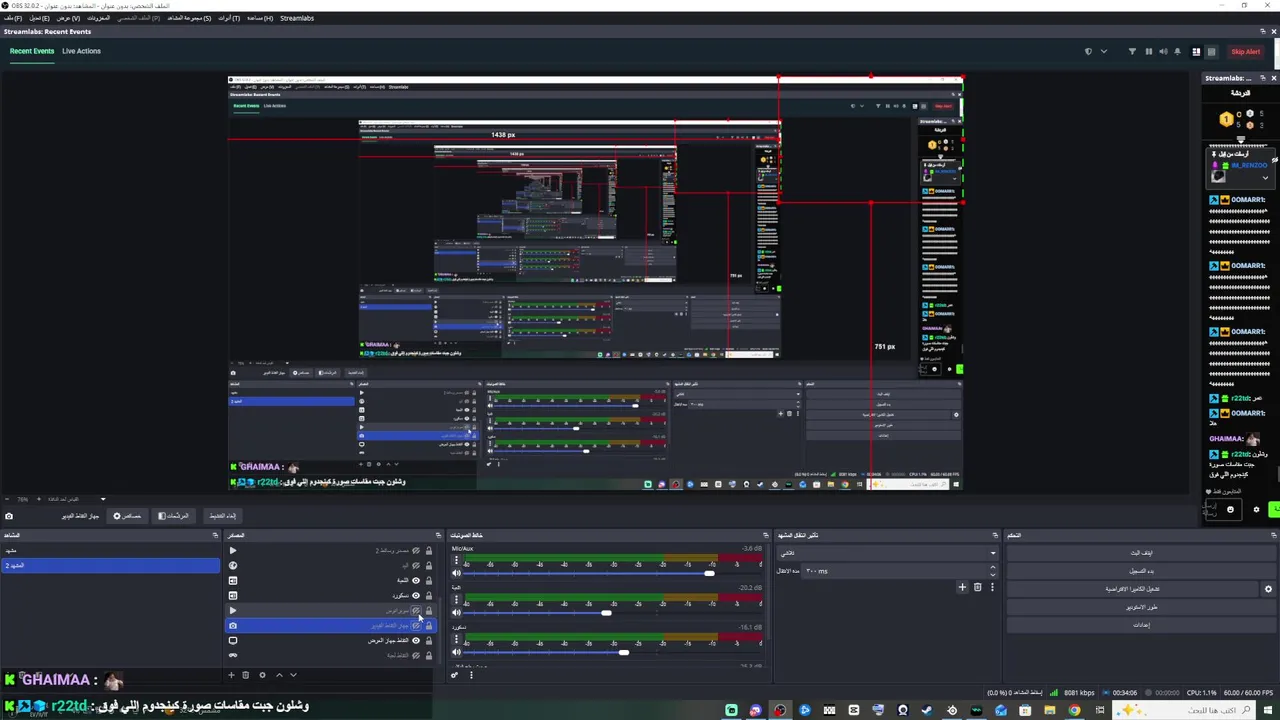Remove selected source using trash icon

245,675
